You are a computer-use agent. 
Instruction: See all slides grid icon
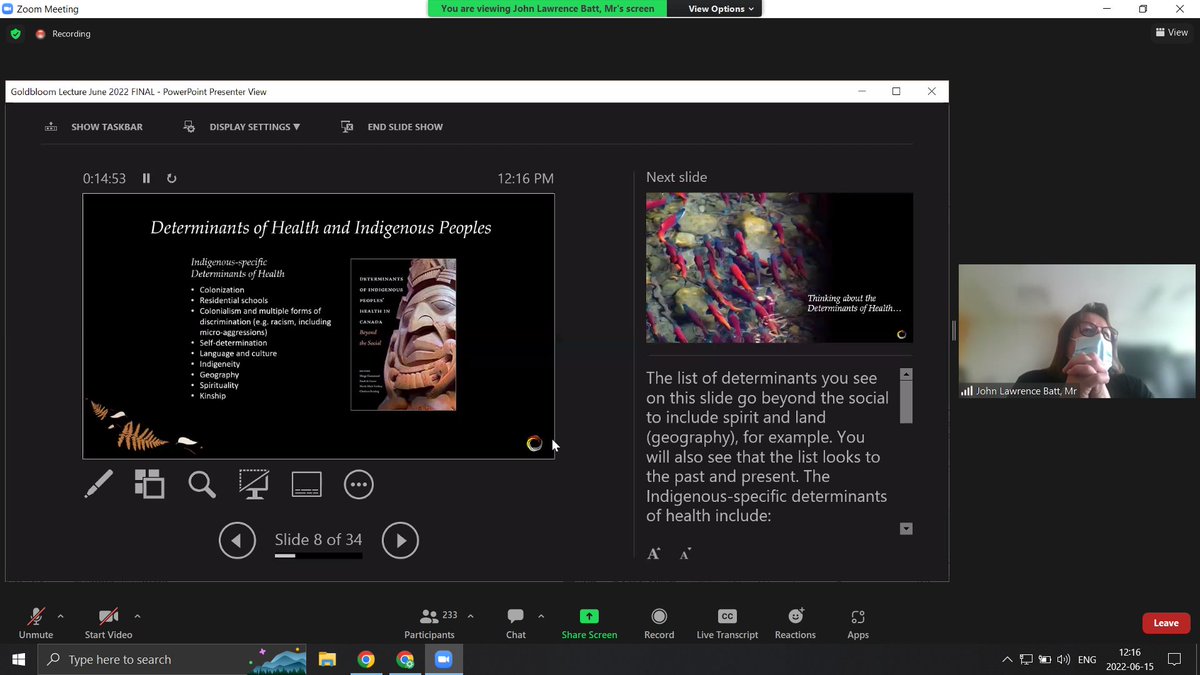coord(149,485)
